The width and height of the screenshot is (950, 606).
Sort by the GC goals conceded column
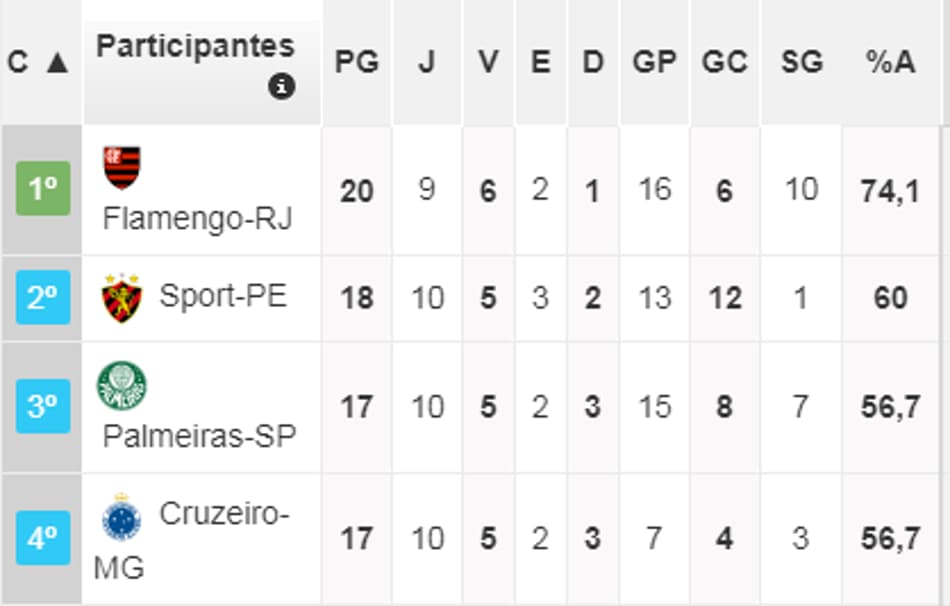pyautogui.click(x=725, y=60)
